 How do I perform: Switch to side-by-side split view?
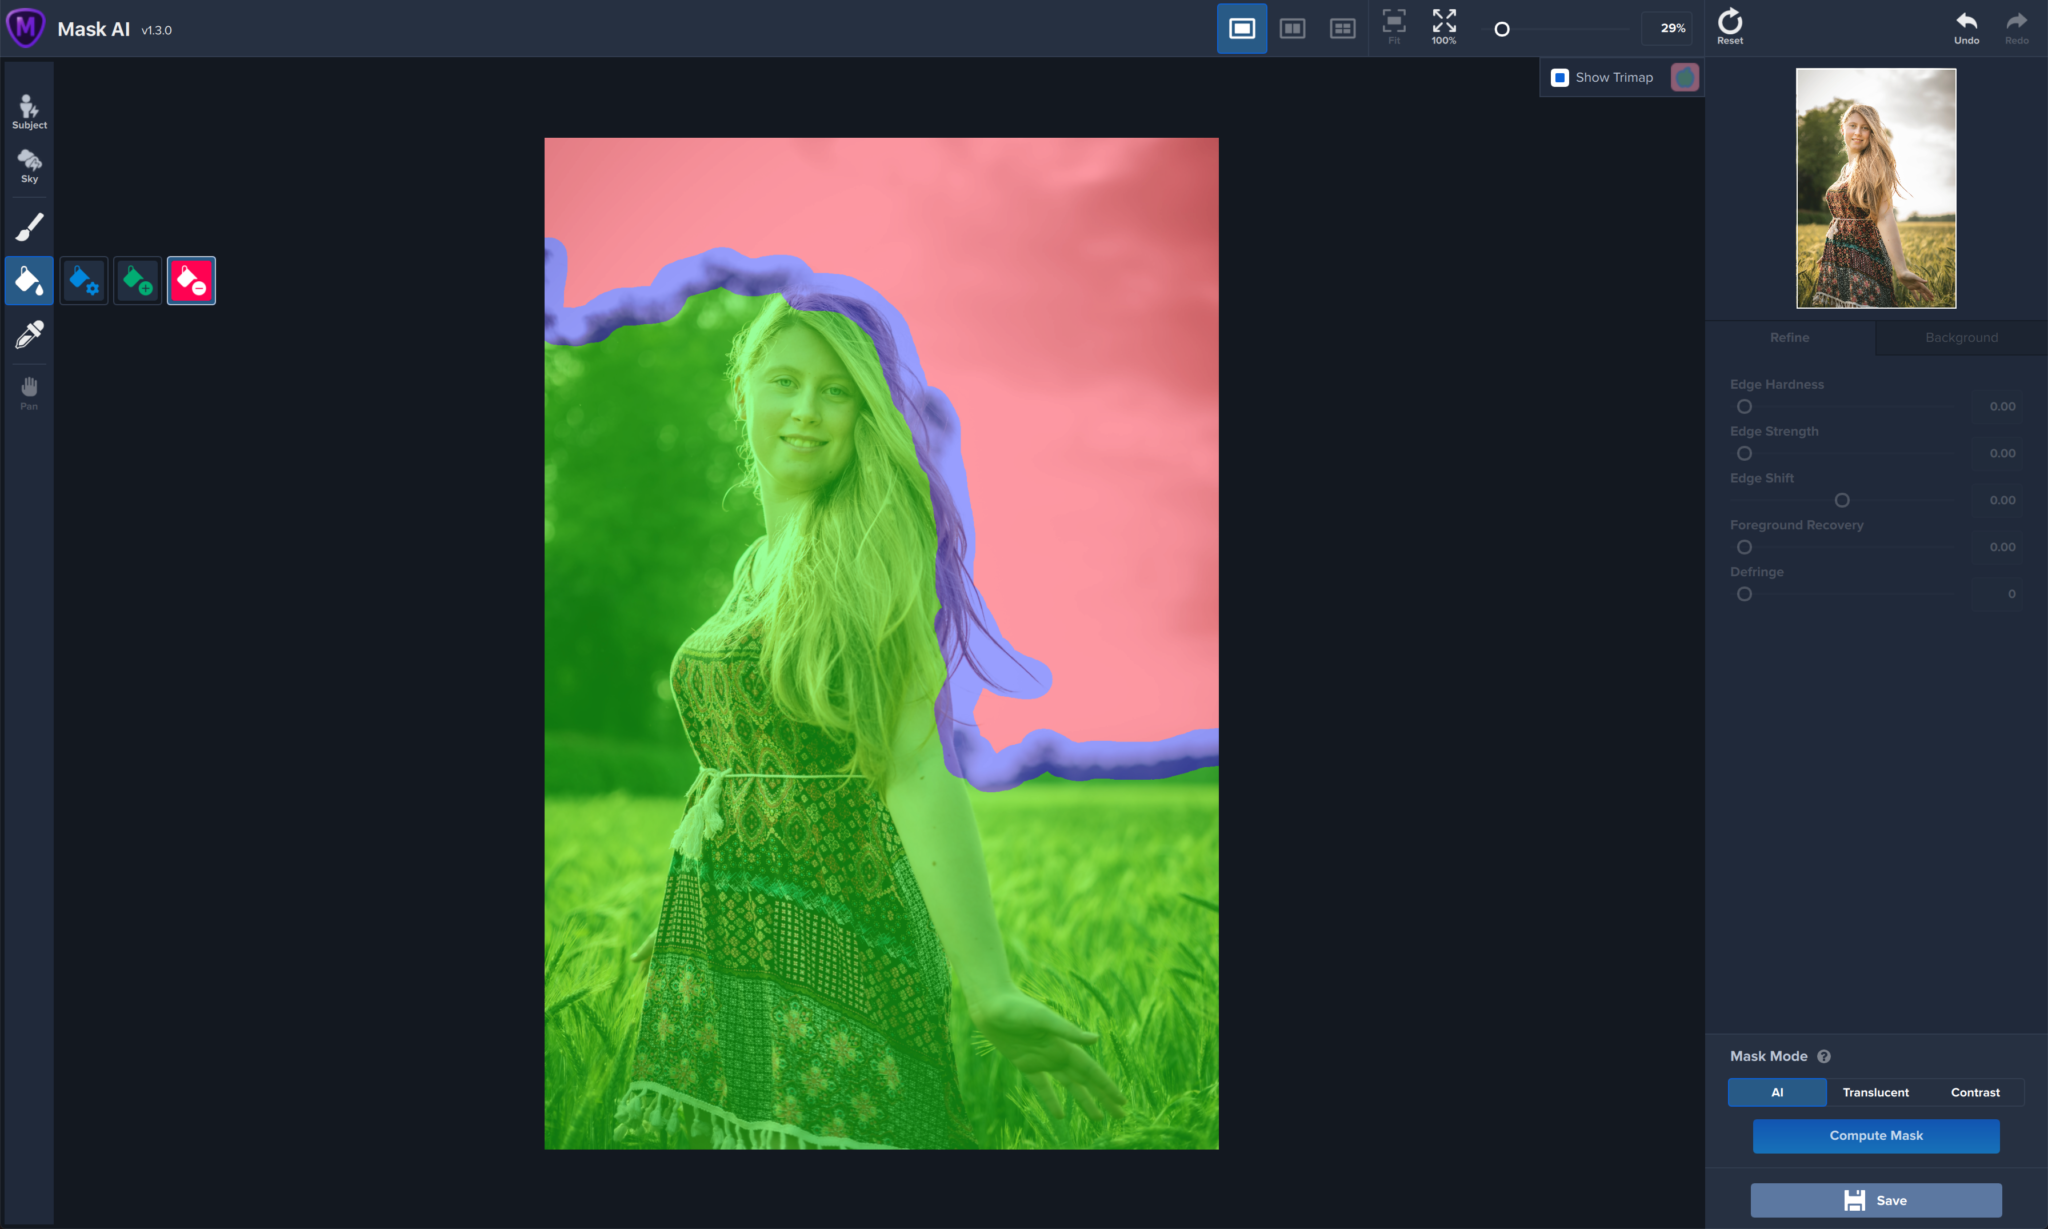pyautogui.click(x=1292, y=29)
